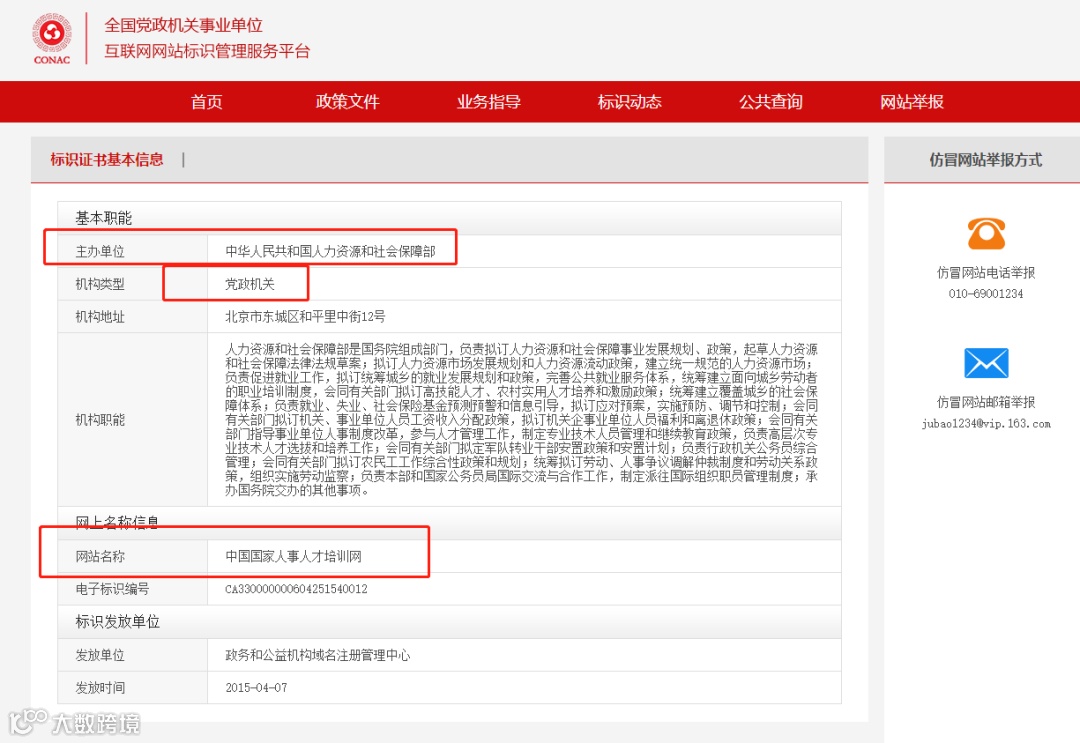Image resolution: width=1080 pixels, height=743 pixels.
Task: Click the date 2015-04-07
Action: 256,687
